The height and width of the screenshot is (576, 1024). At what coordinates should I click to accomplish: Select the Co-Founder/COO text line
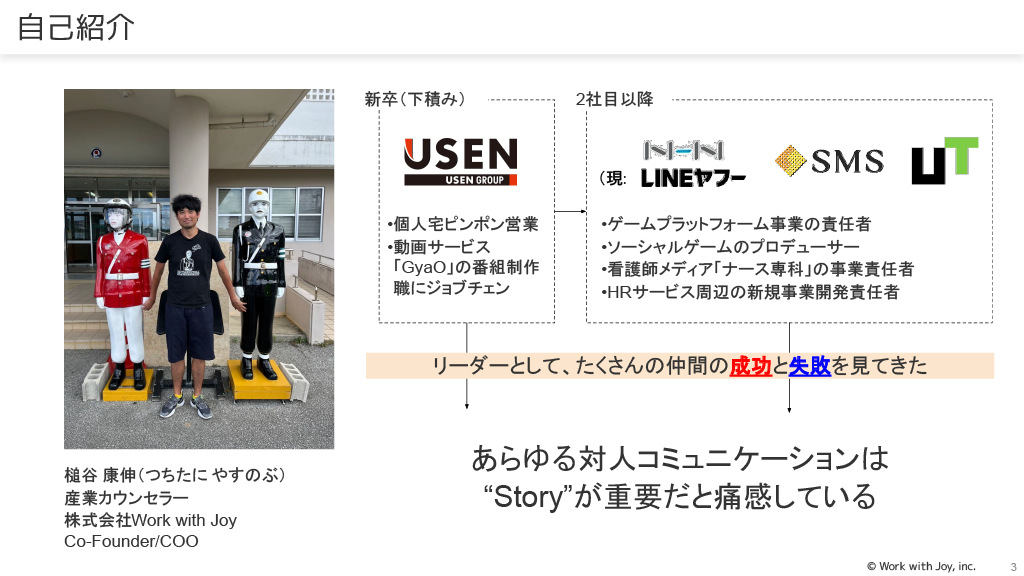coord(131,541)
